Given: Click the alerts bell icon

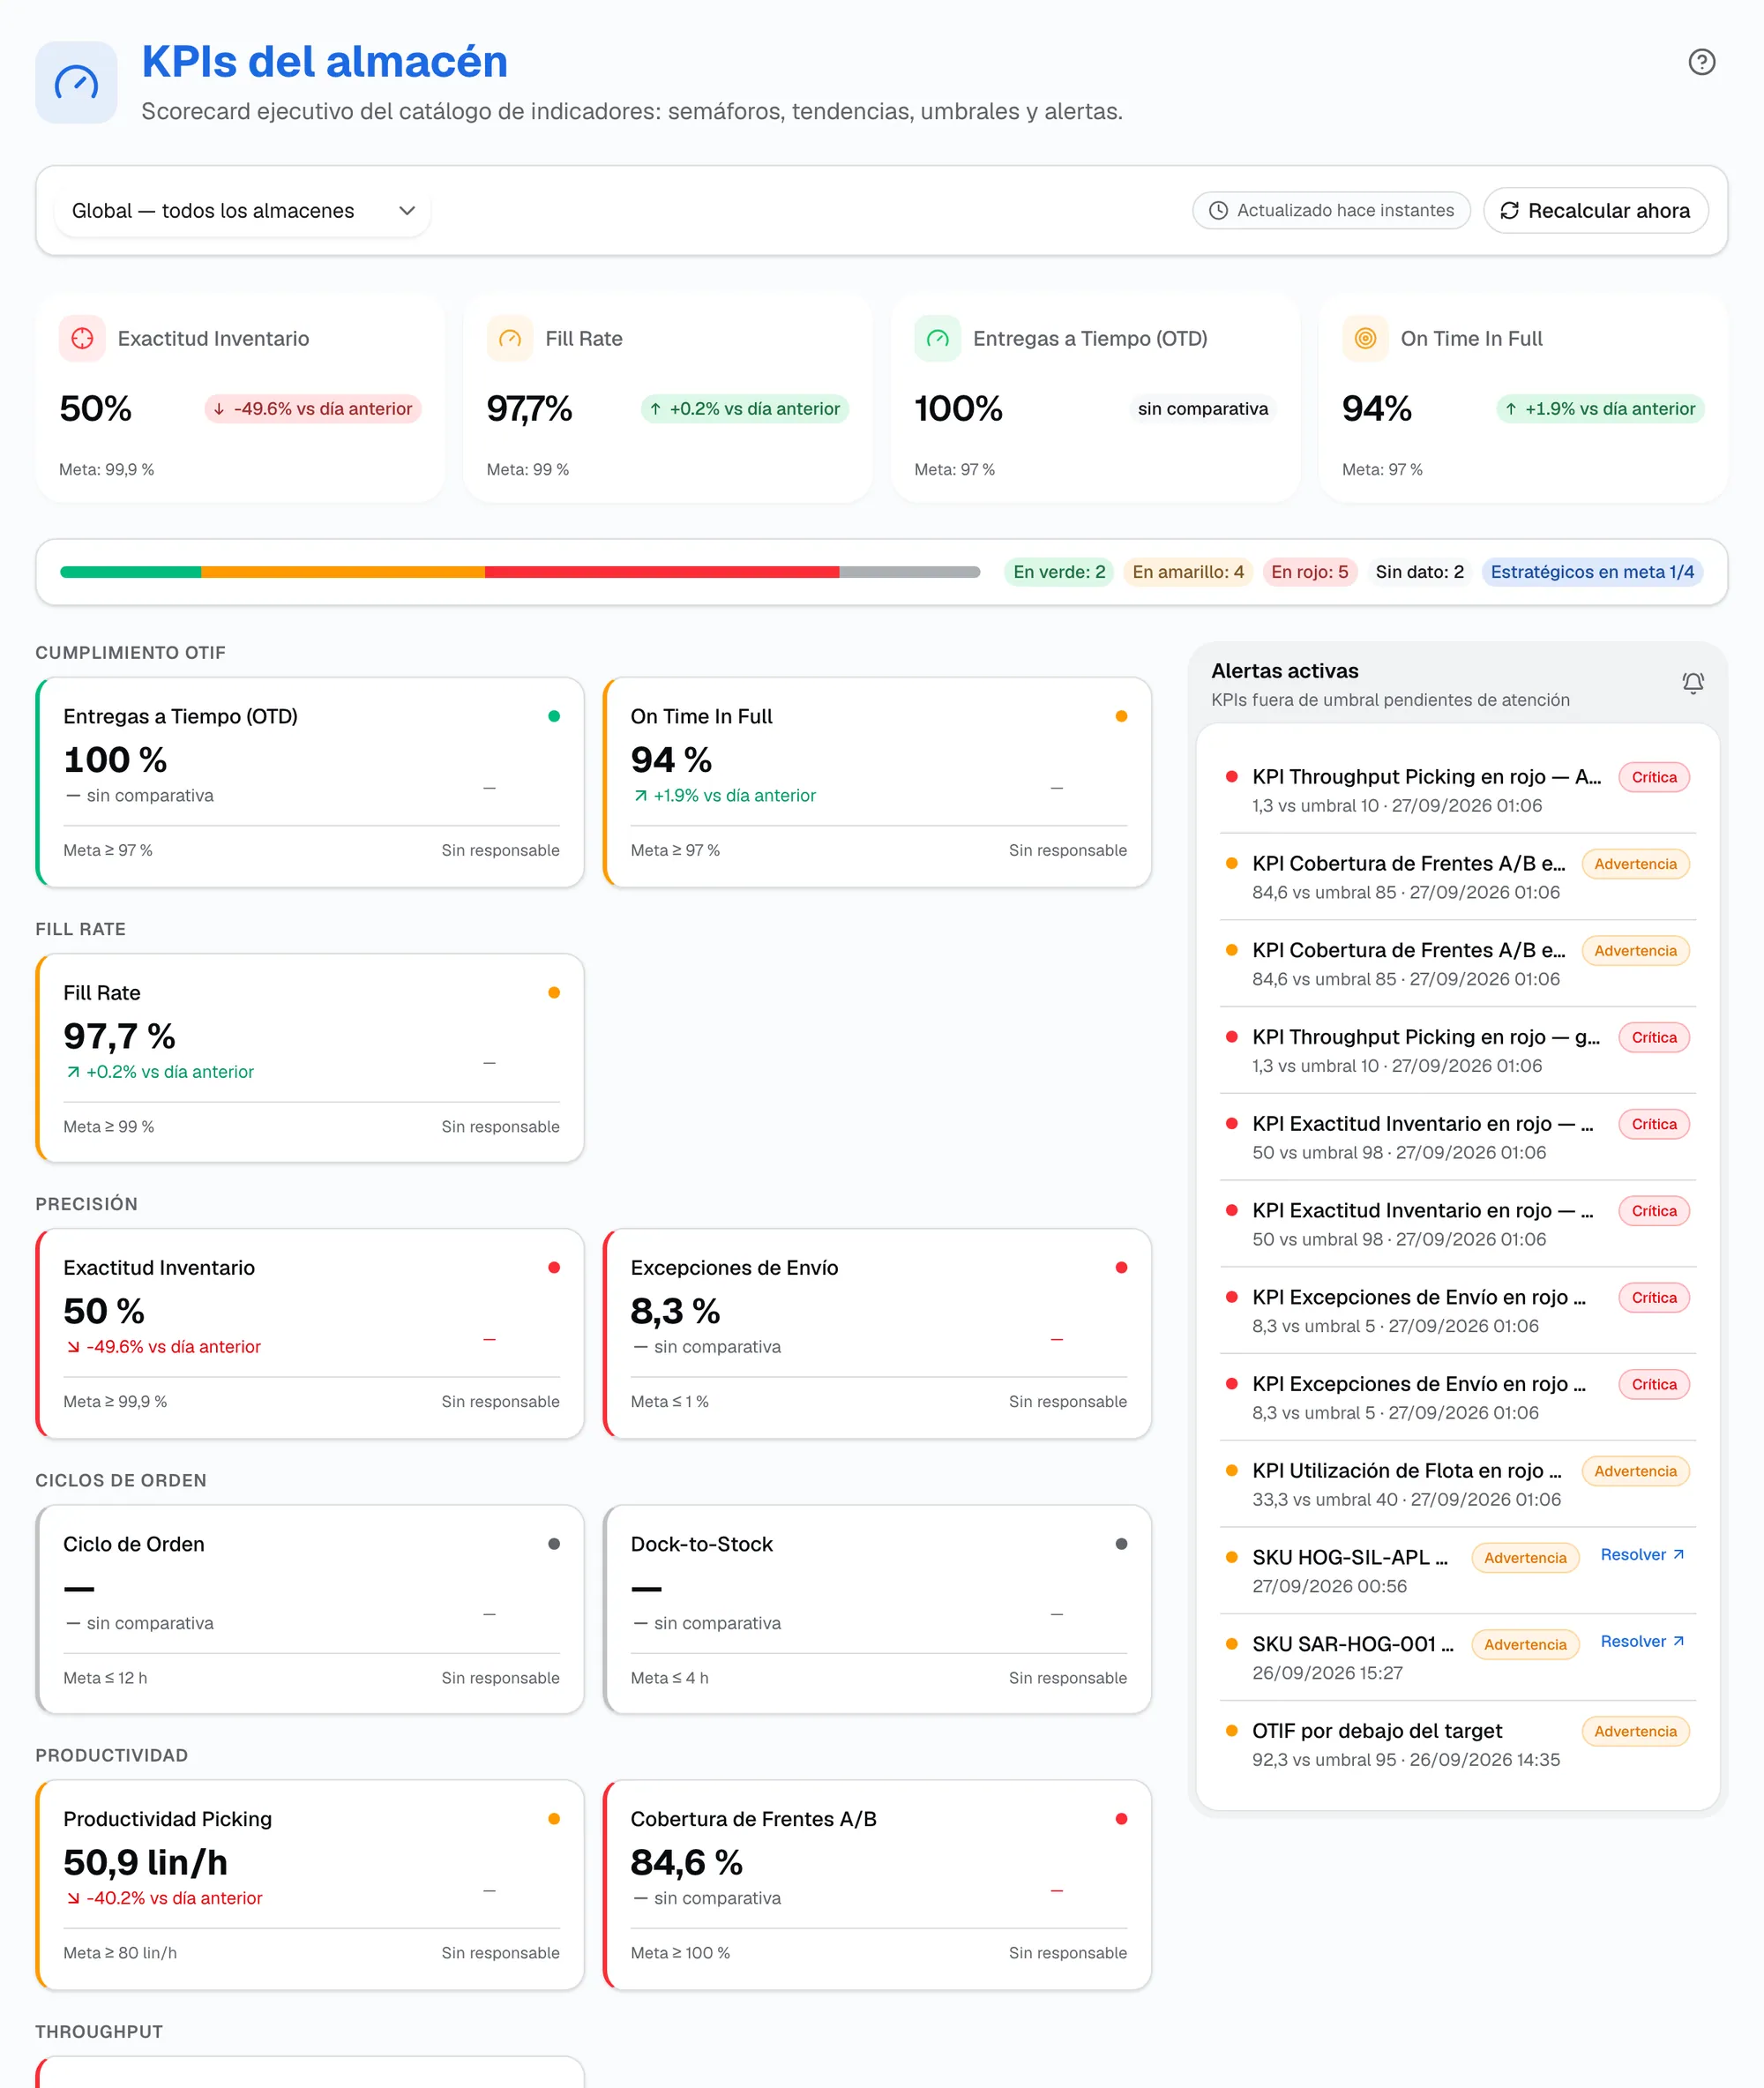Looking at the screenshot, I should point(1692,683).
